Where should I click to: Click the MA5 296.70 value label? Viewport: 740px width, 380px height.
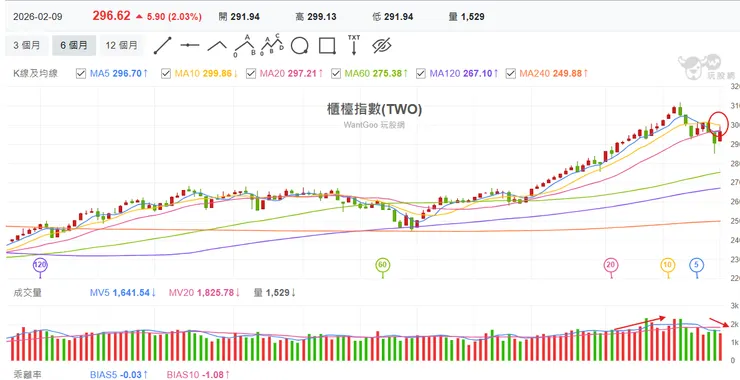pyautogui.click(x=119, y=74)
